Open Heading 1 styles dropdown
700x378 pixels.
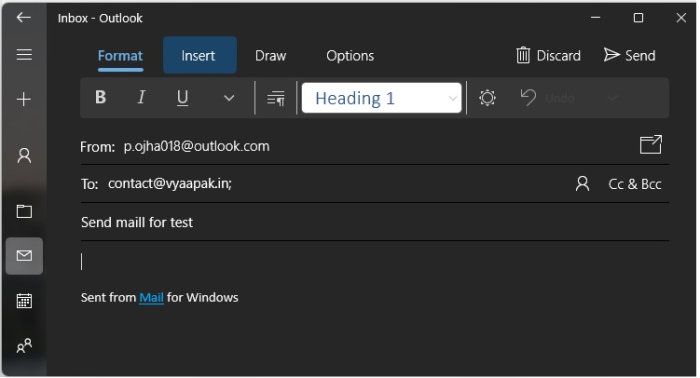[382, 98]
